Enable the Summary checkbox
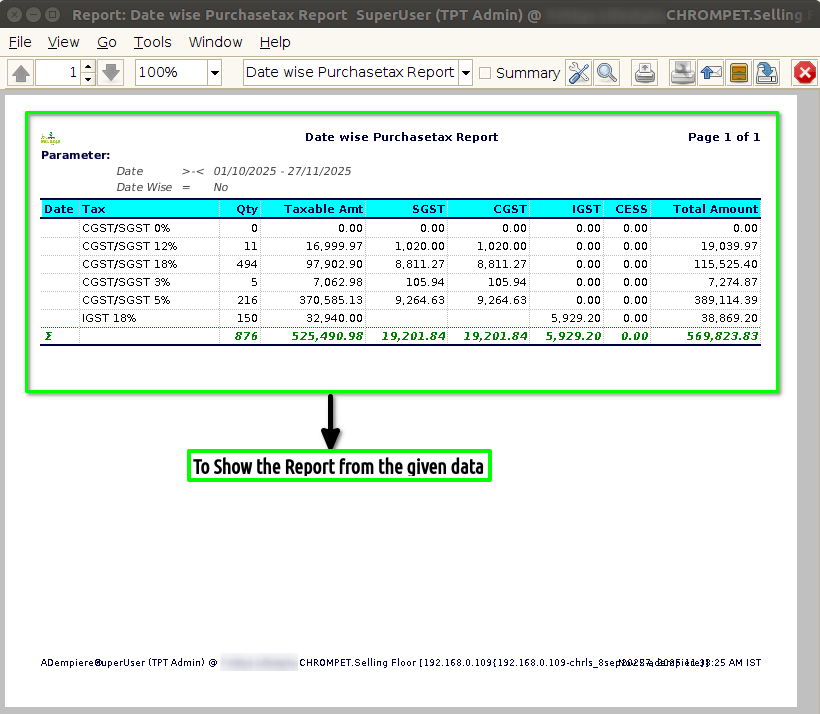 (x=485, y=73)
